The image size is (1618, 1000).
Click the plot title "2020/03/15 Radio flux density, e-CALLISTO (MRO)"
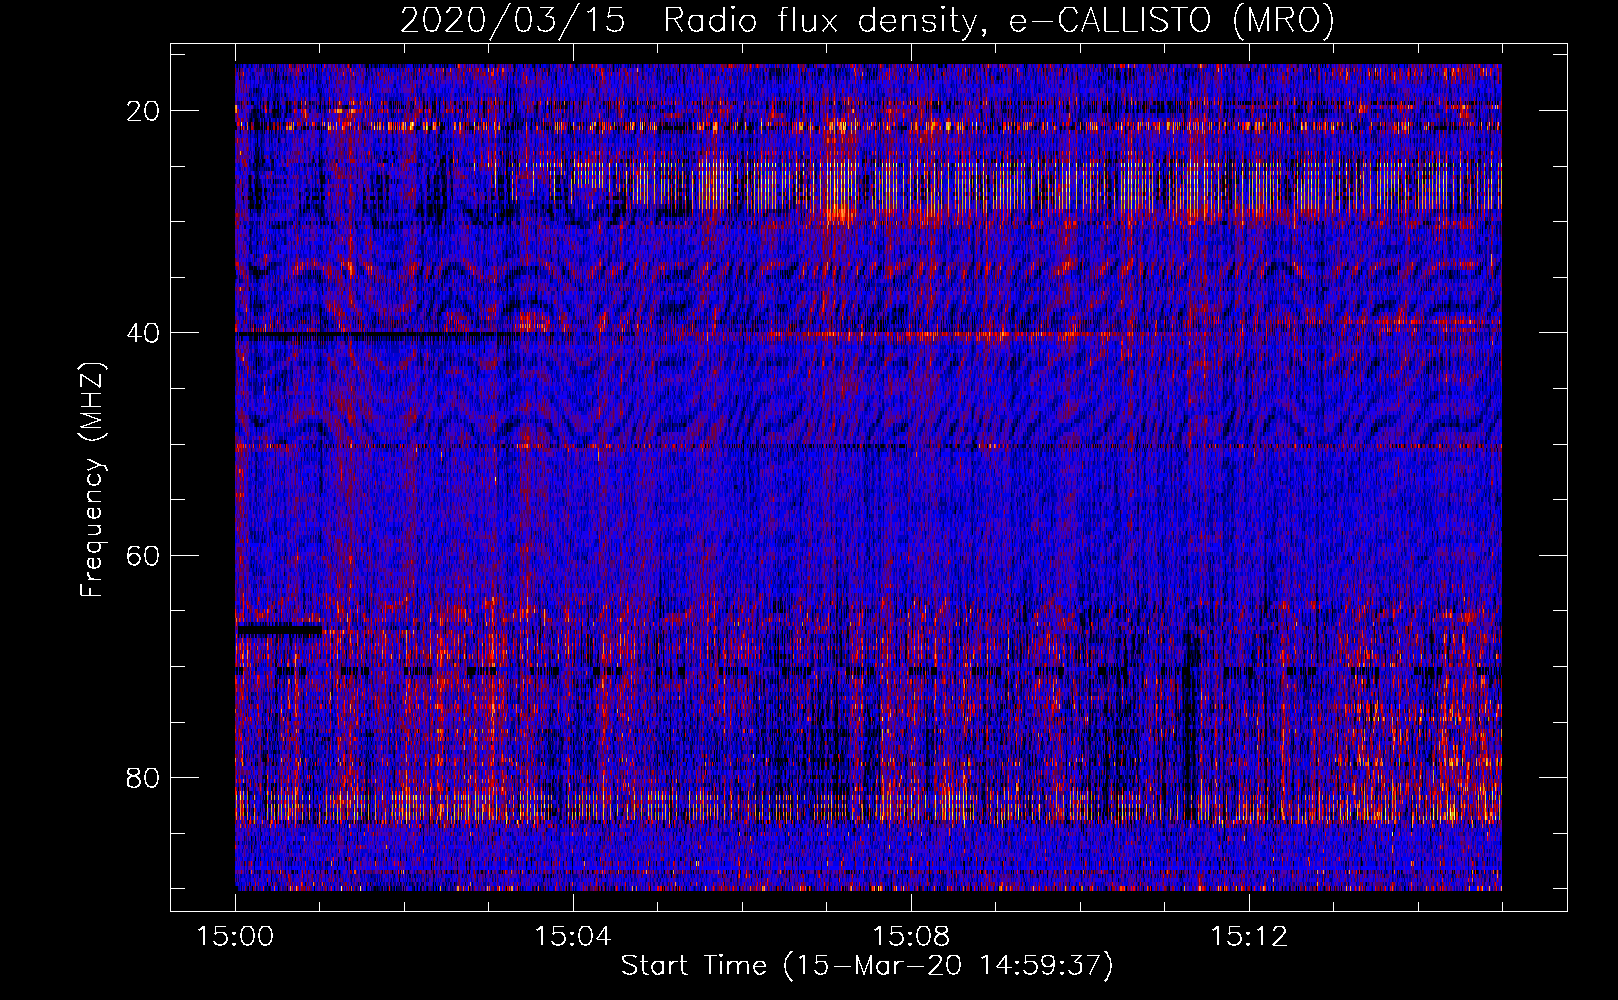pos(867,20)
